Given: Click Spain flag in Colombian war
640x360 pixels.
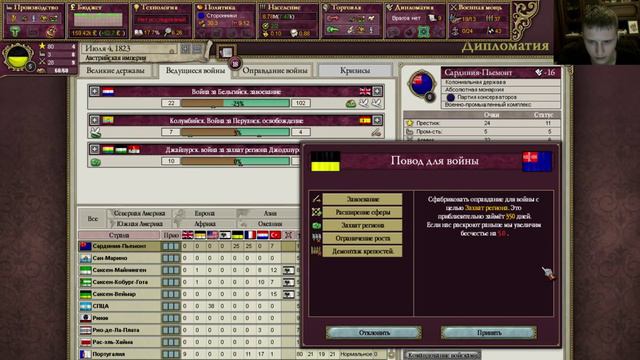Looking at the screenshot, I should tap(365, 120).
